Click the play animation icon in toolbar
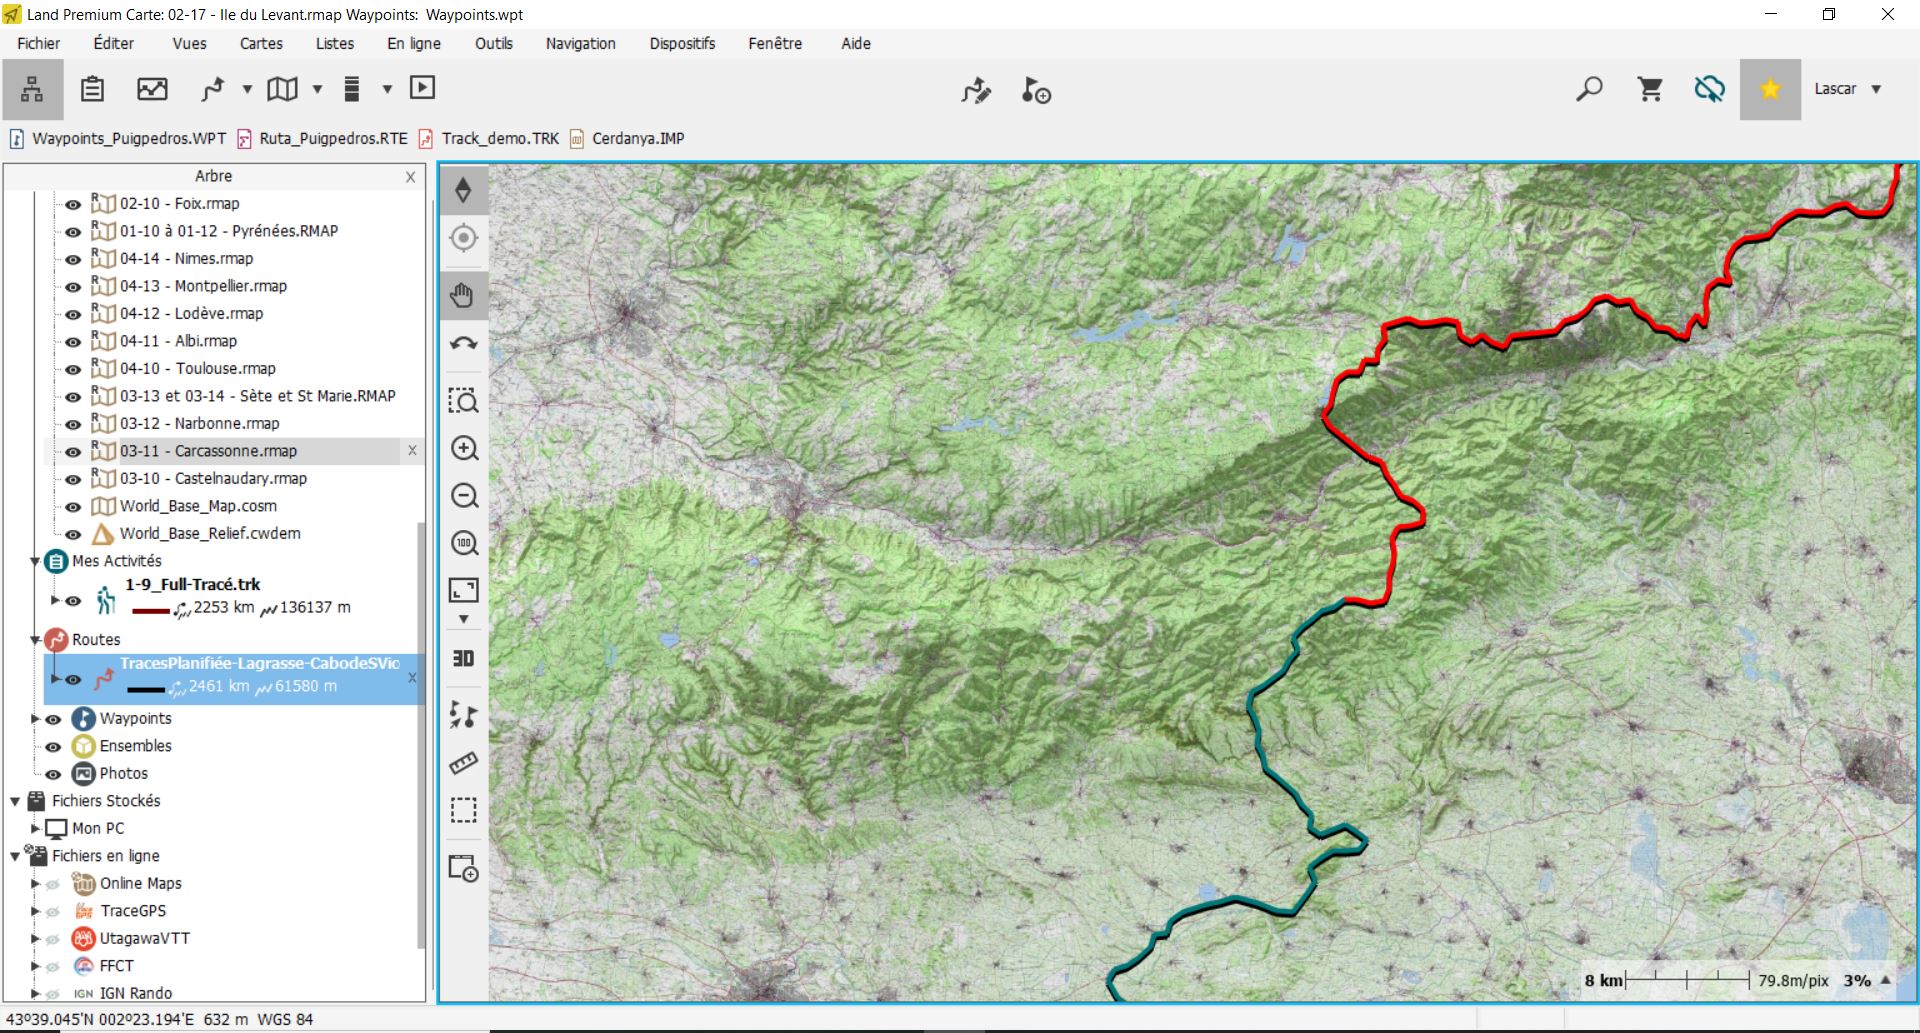 tap(423, 88)
